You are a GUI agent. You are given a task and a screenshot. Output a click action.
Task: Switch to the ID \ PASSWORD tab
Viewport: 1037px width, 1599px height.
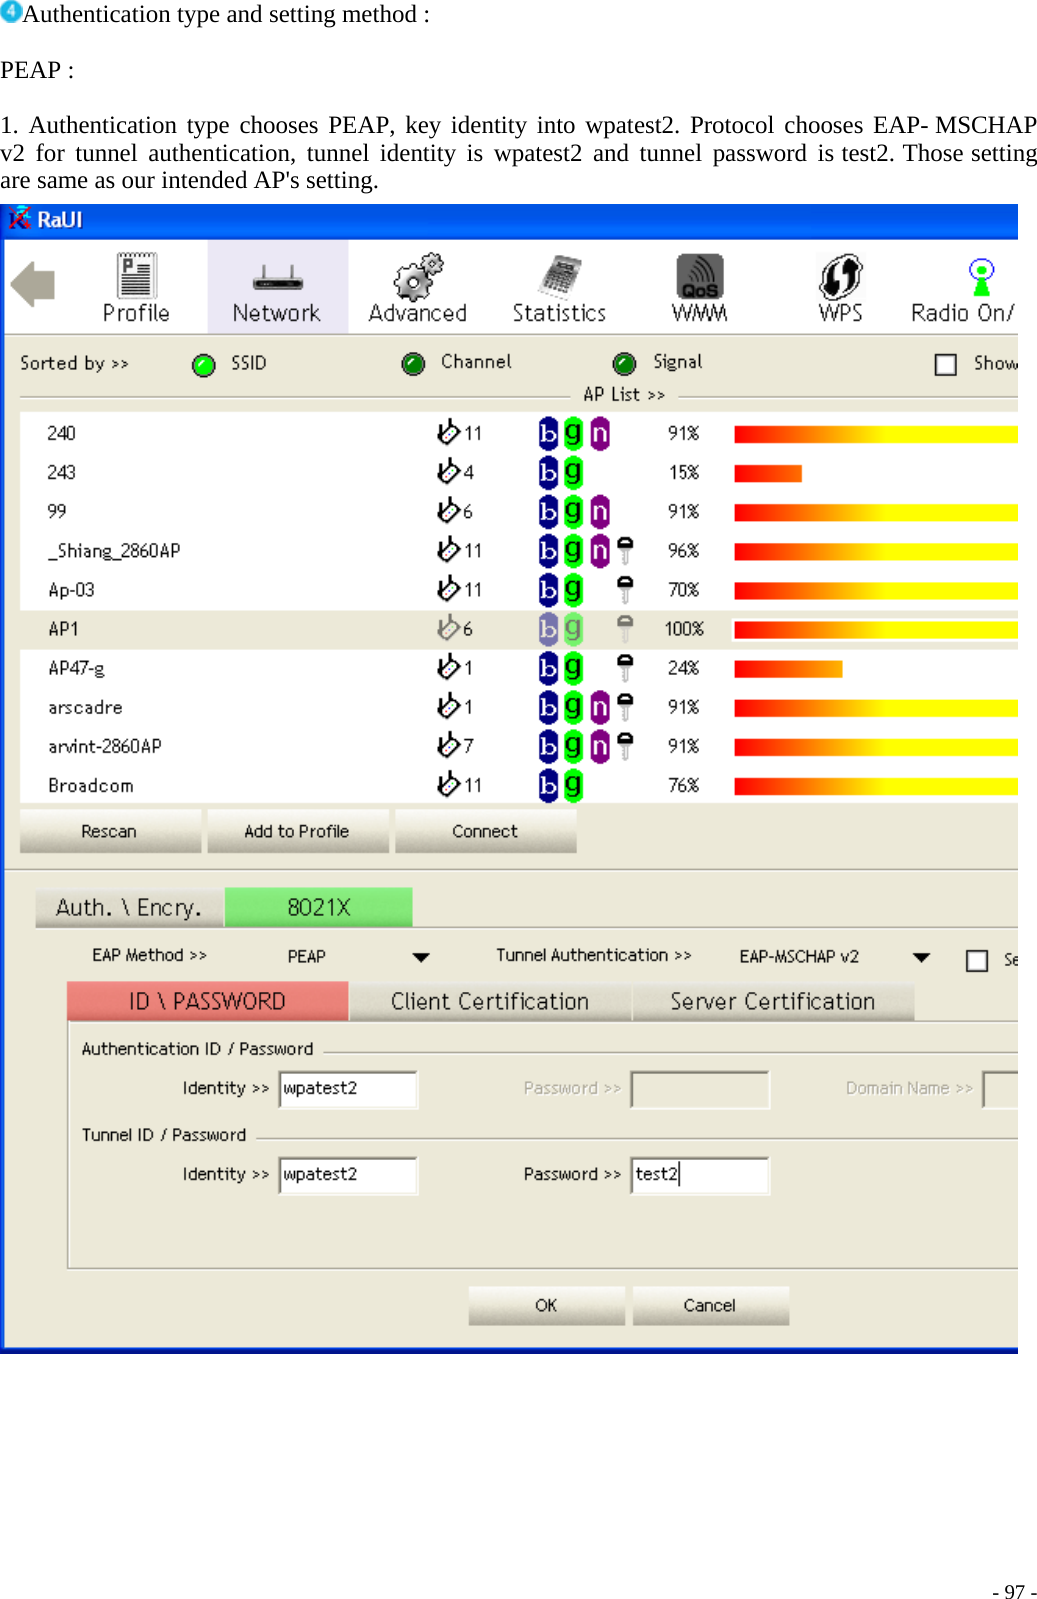[x=208, y=1001]
